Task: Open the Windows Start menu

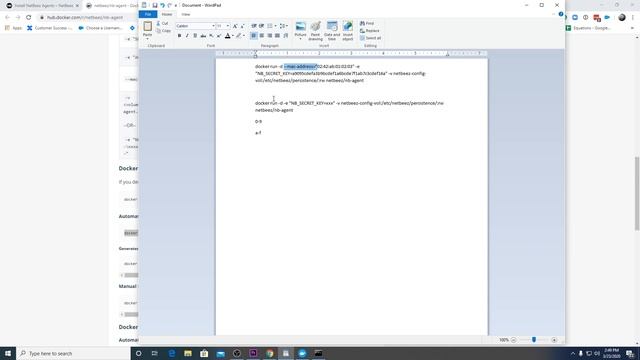Action: click(x=8, y=353)
